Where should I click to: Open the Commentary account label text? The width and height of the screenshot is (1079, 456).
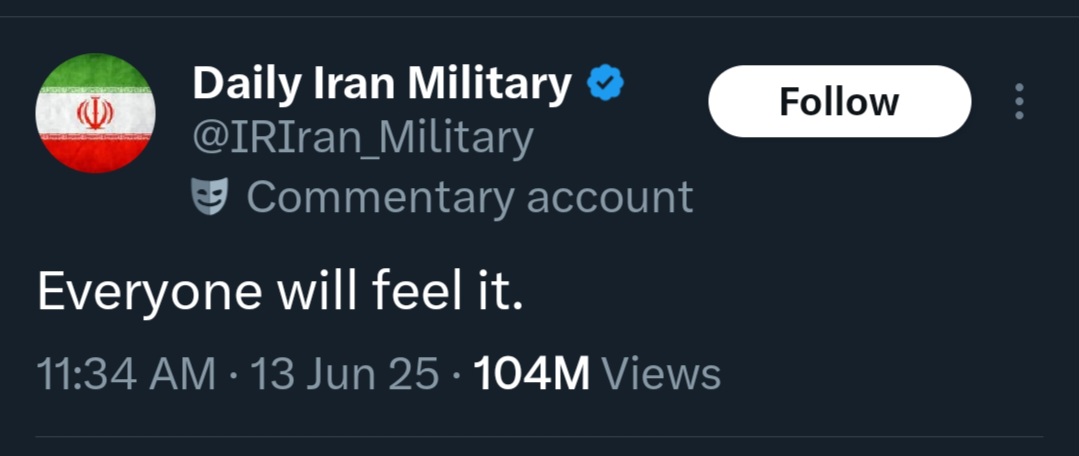point(470,198)
